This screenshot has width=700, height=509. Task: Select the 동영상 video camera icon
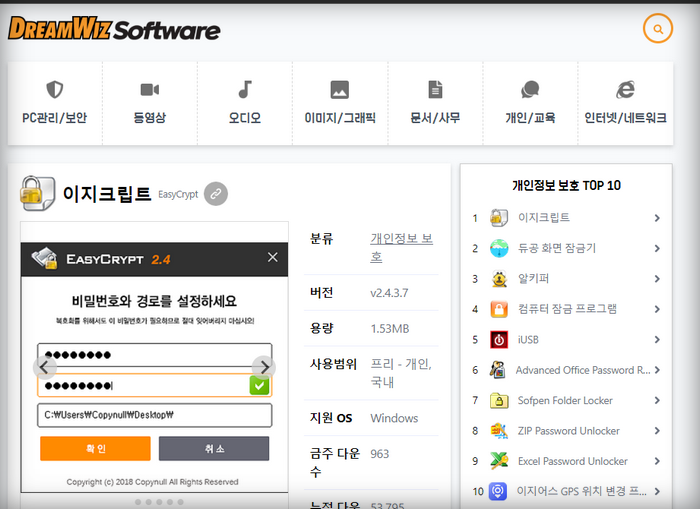pos(150,89)
